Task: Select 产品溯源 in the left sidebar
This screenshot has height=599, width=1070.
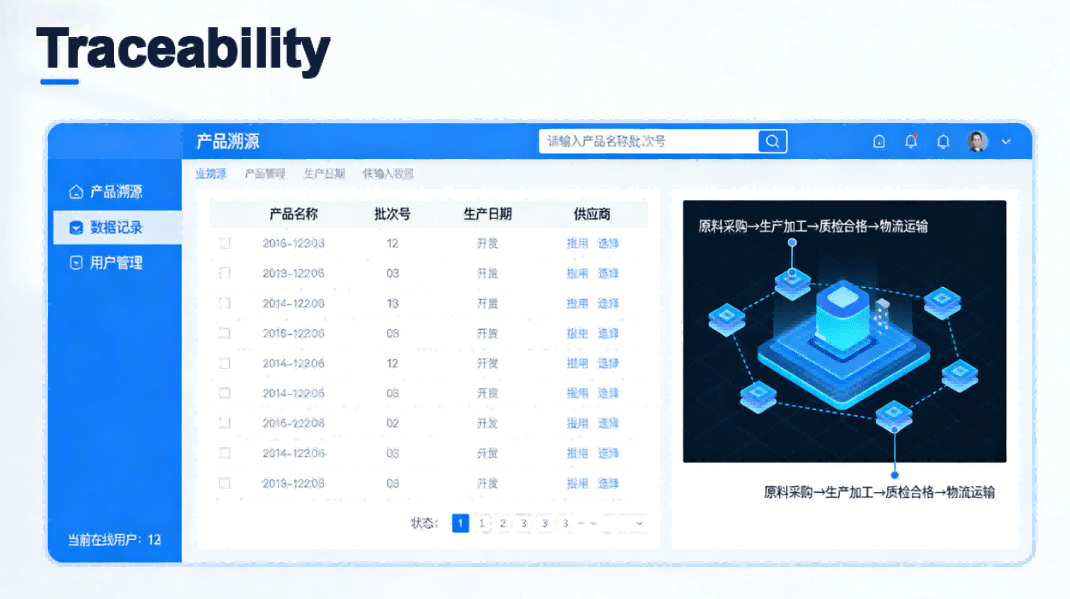Action: tap(113, 192)
